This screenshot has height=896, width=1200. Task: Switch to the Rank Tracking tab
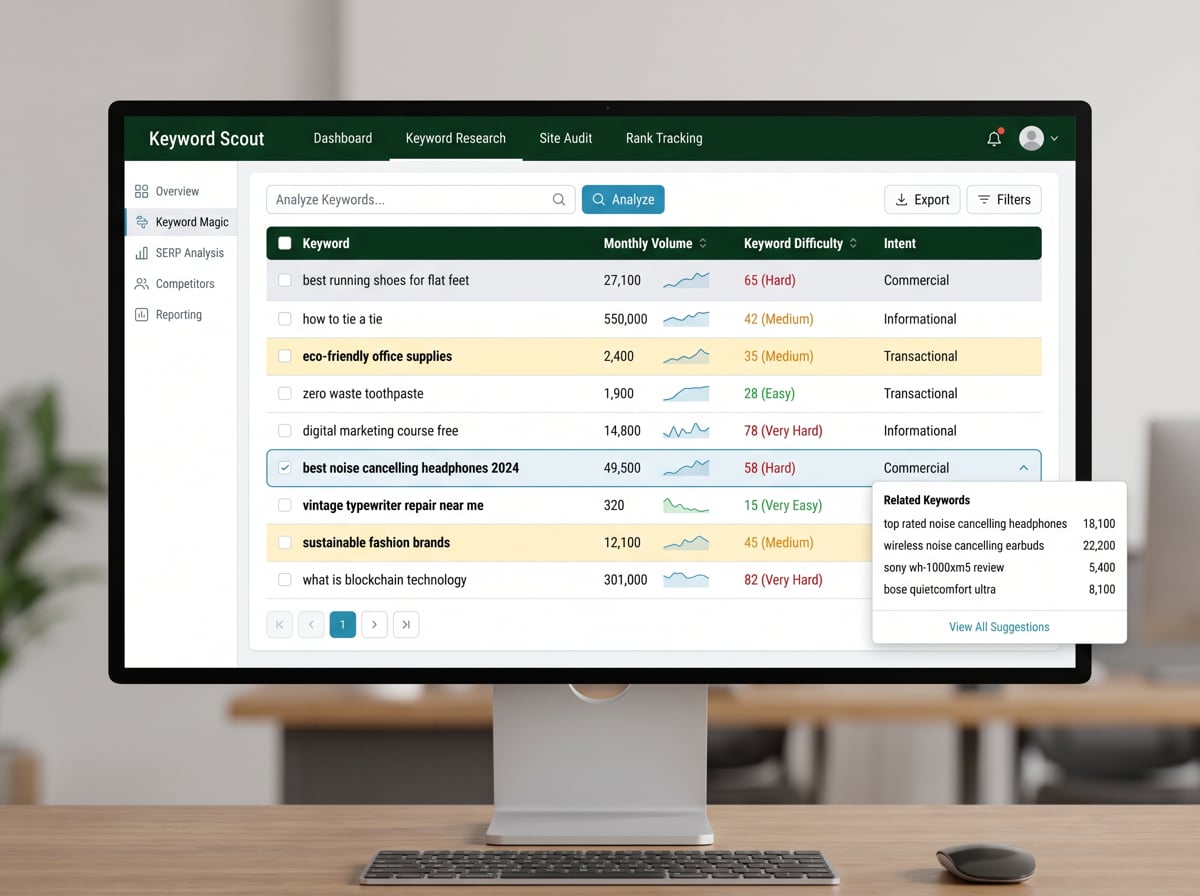pyautogui.click(x=664, y=138)
